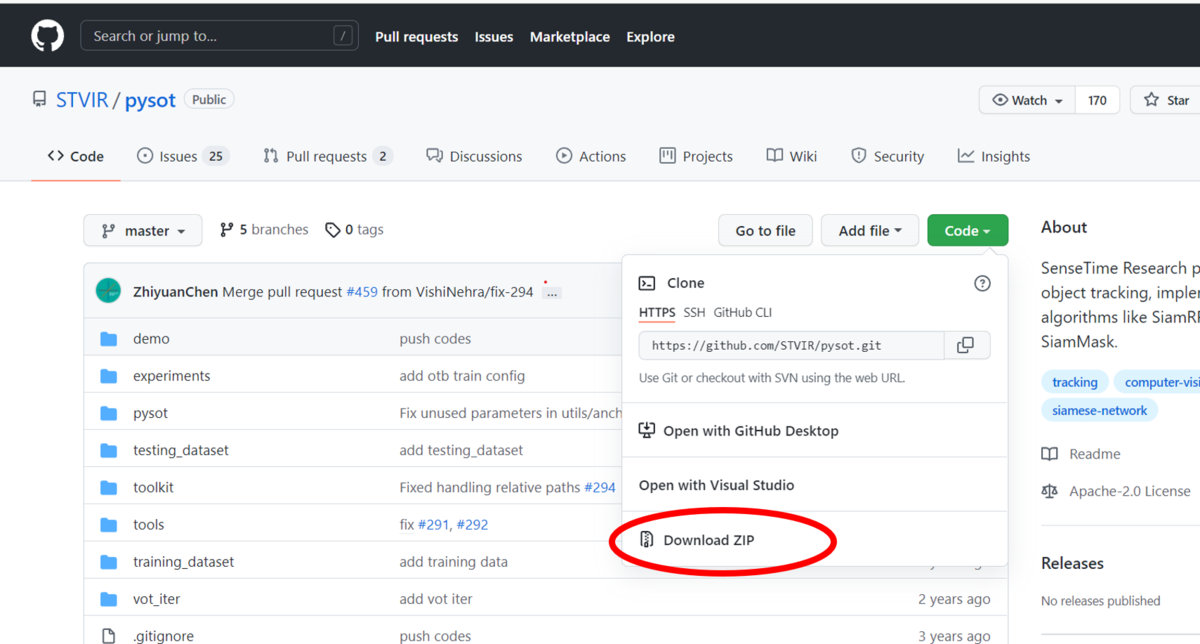Screen dimensions: 1200x644
Task: Click the Go to file button
Action: tap(766, 231)
